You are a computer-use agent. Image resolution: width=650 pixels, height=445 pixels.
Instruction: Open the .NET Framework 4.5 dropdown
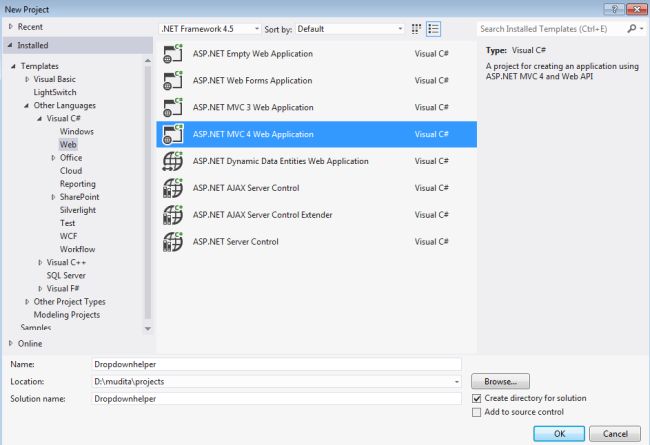pyautogui.click(x=210, y=29)
